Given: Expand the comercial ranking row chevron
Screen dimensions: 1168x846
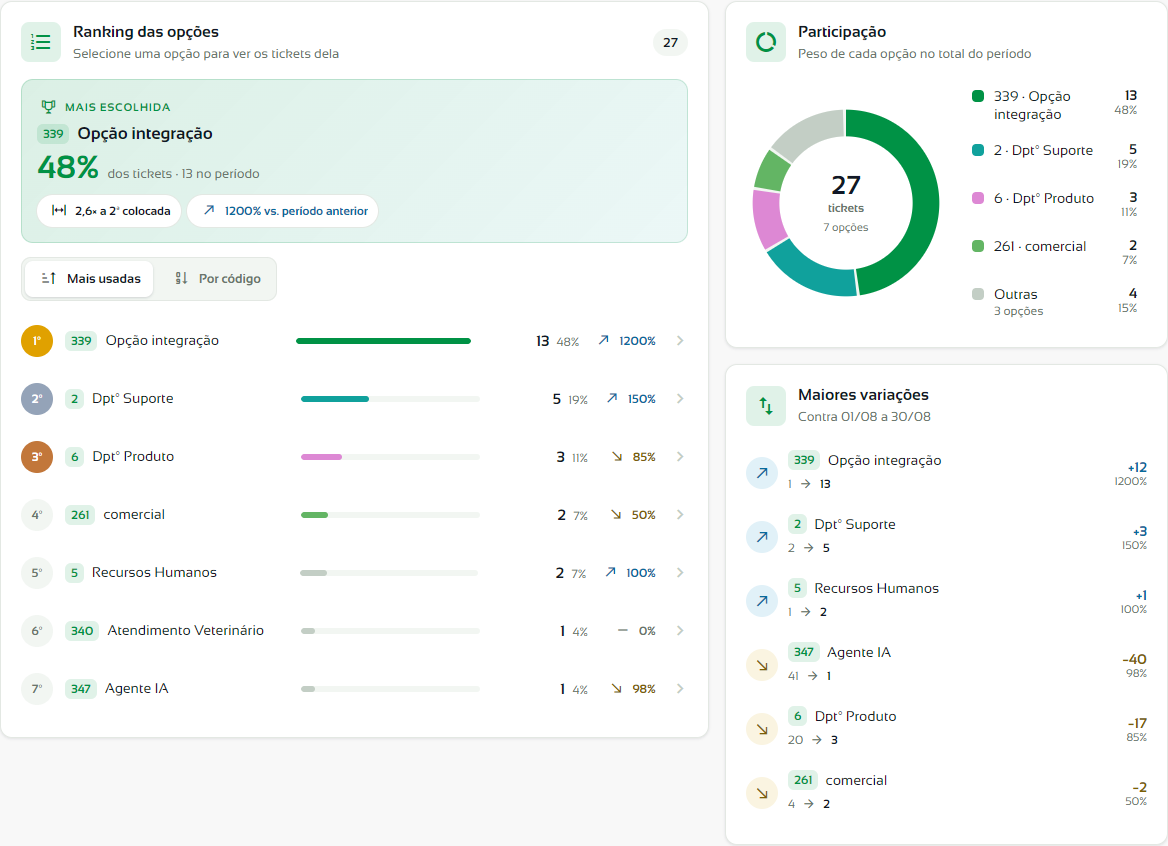Looking at the screenshot, I should 680,515.
